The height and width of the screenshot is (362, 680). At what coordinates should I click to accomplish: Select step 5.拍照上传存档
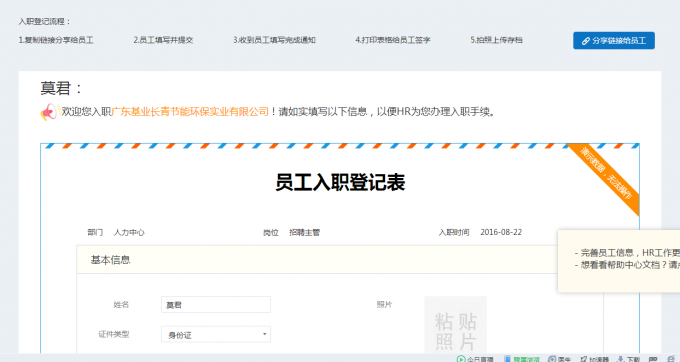[497, 40]
